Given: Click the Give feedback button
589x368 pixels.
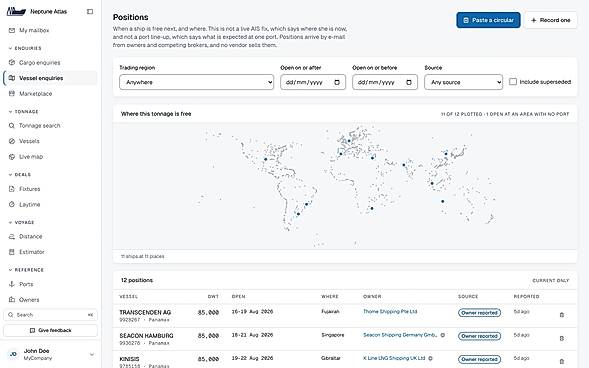Looking at the screenshot, I should (x=50, y=330).
